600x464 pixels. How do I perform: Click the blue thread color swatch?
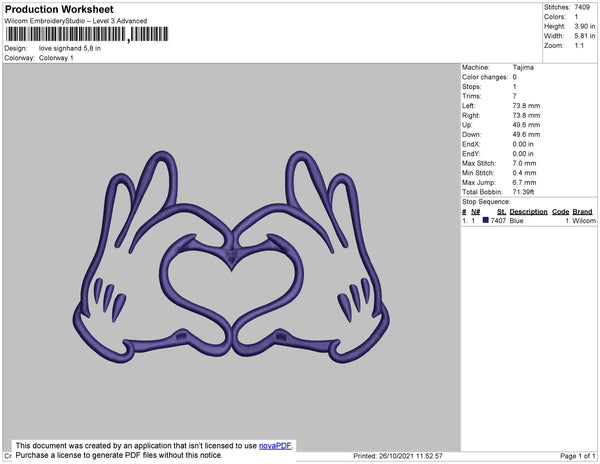tap(486, 220)
